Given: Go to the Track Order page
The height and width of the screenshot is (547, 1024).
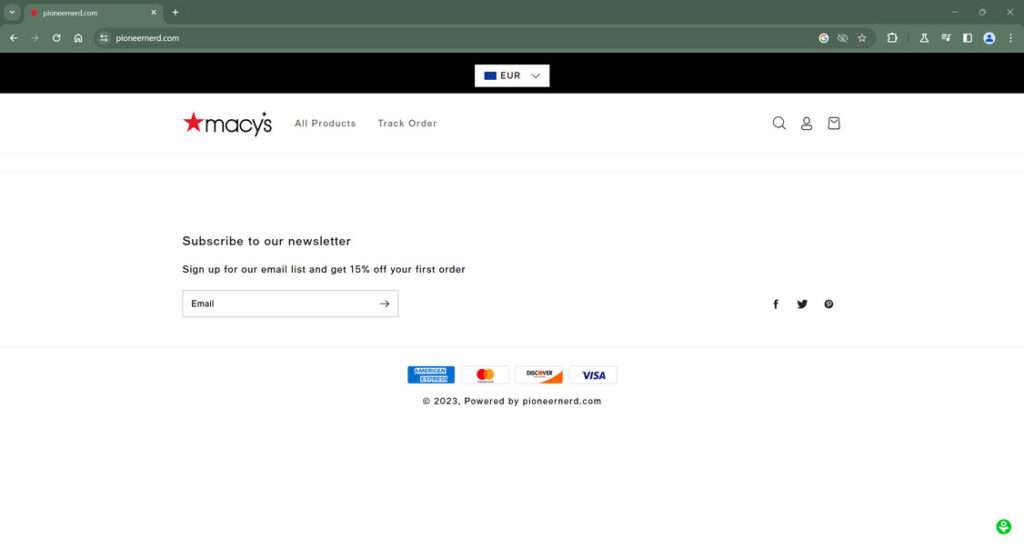Looking at the screenshot, I should (x=408, y=123).
